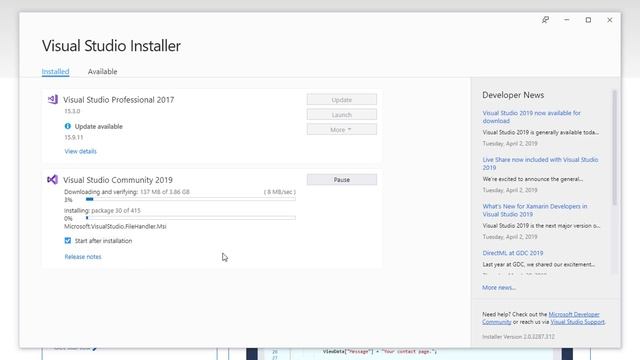
Task: Switch to the Installed tab
Action: pos(56,71)
